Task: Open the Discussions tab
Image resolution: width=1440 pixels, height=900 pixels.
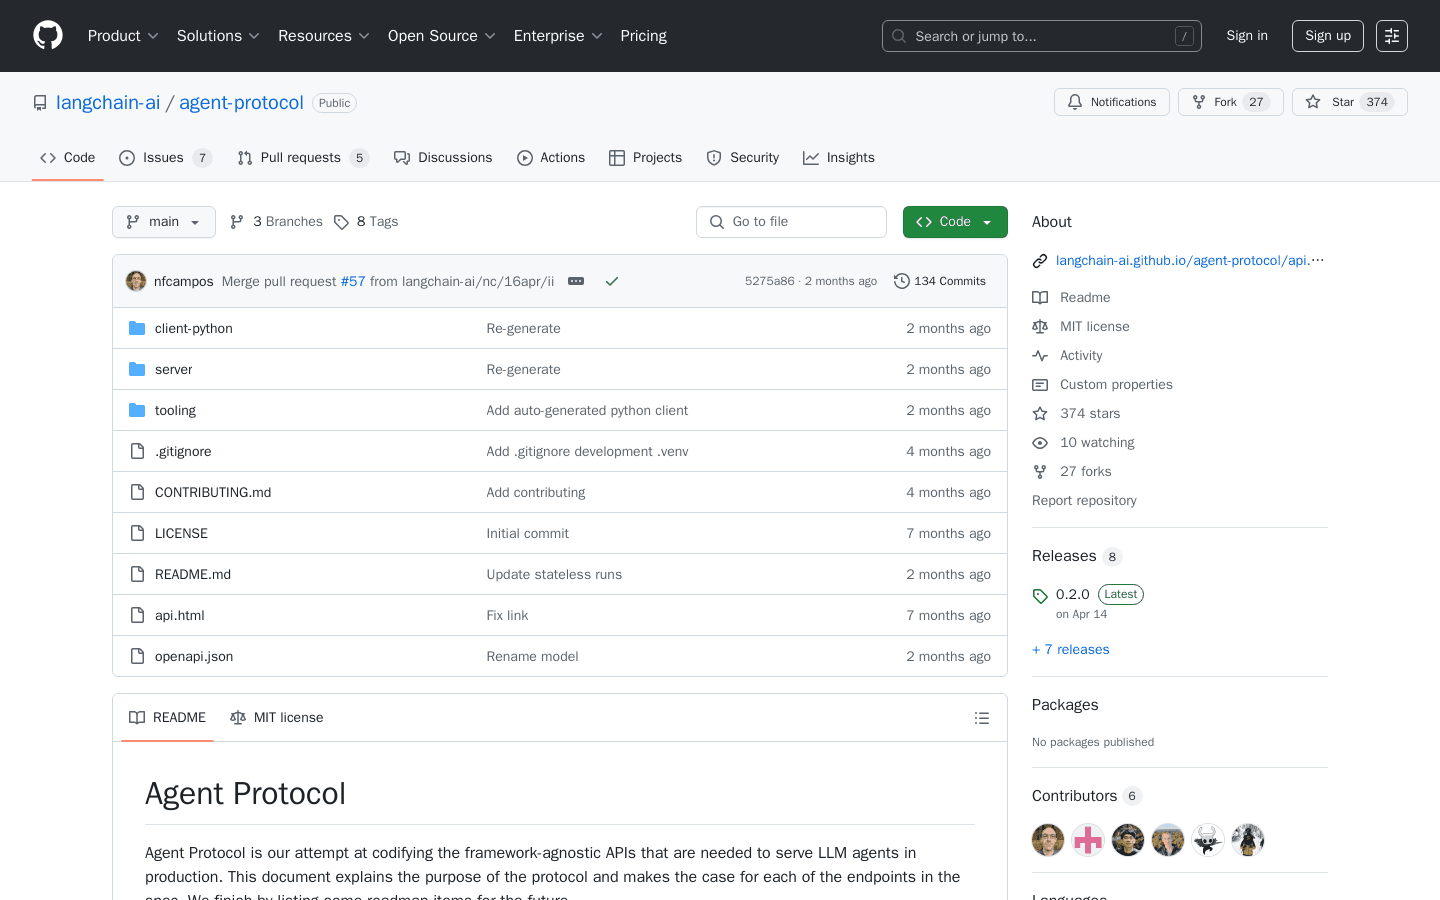Action: [x=443, y=157]
